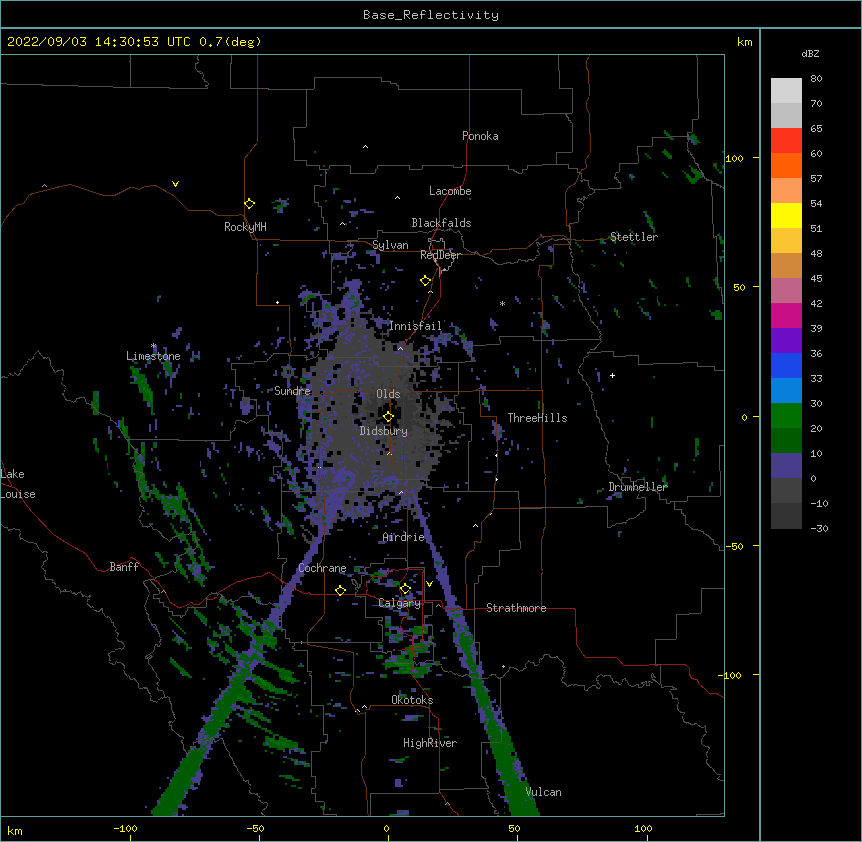Click the white asterisk above Limestone label

[x=154, y=346]
